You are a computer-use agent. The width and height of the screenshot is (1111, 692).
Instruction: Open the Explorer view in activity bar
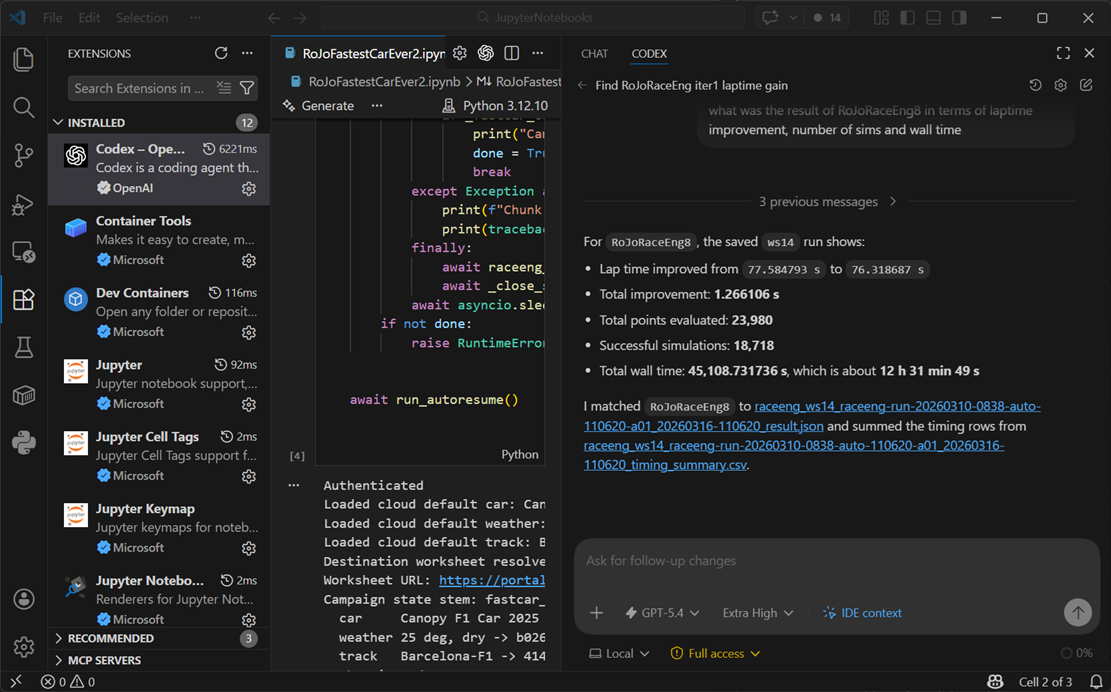(x=23, y=59)
